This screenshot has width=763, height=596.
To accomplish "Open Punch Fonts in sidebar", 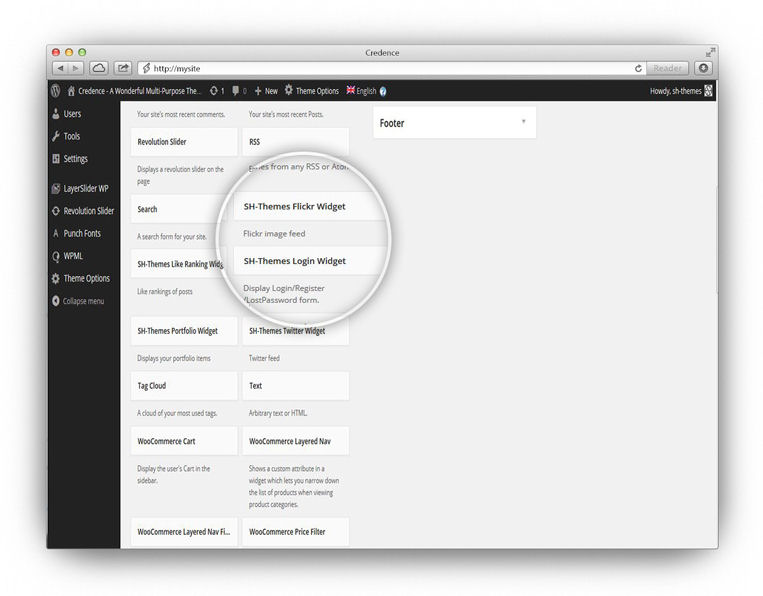I will [81, 233].
